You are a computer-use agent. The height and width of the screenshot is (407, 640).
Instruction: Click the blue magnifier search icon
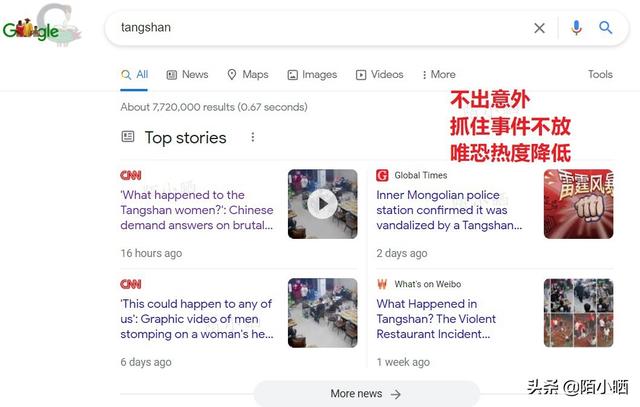605,28
